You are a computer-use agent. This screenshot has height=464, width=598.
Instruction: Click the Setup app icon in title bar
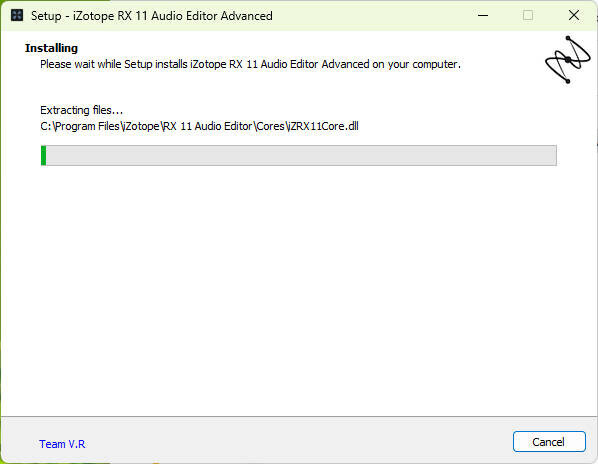tap(17, 15)
